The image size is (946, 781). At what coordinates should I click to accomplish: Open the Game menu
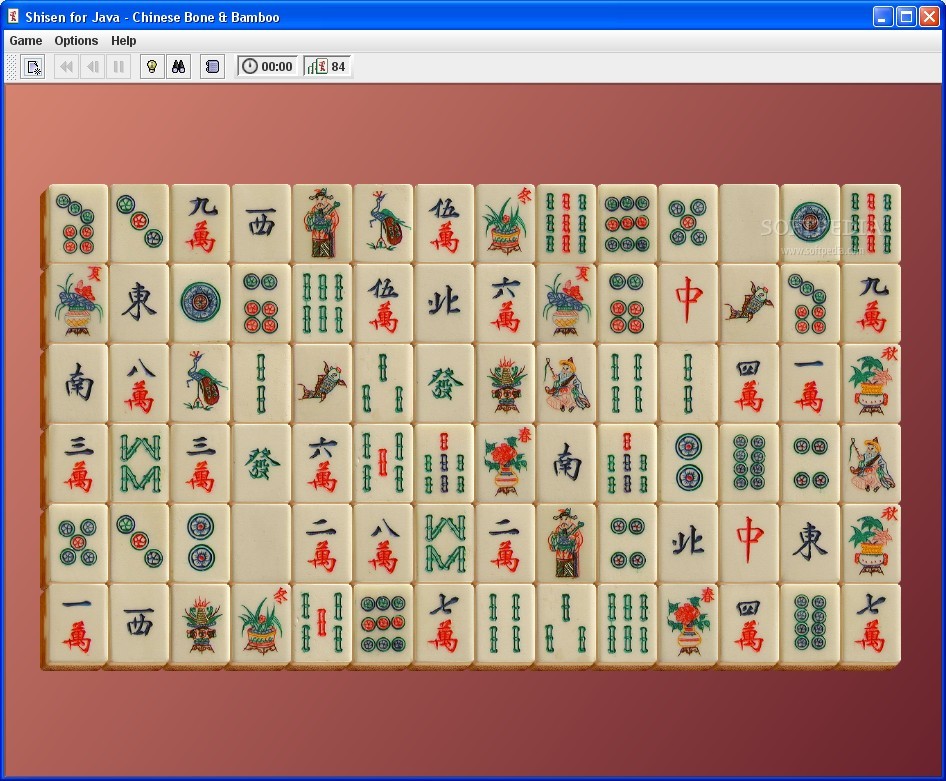coord(26,40)
